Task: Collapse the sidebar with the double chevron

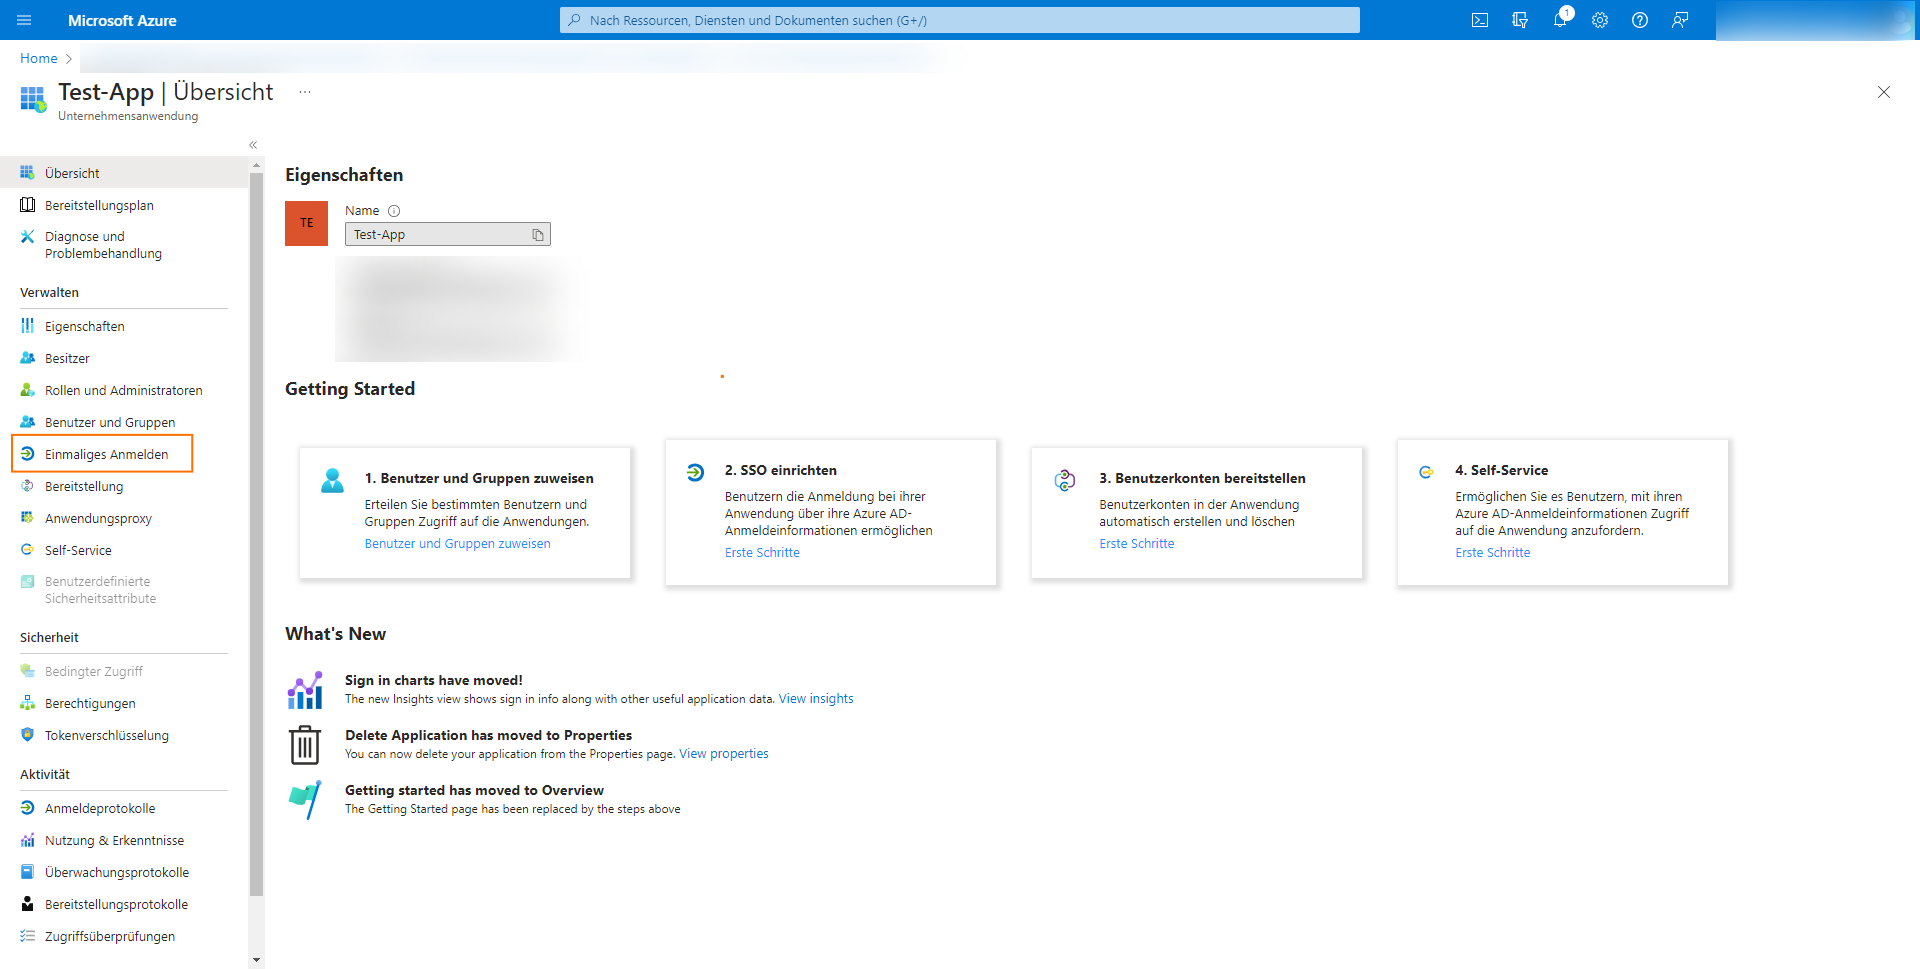Action: pos(253,145)
